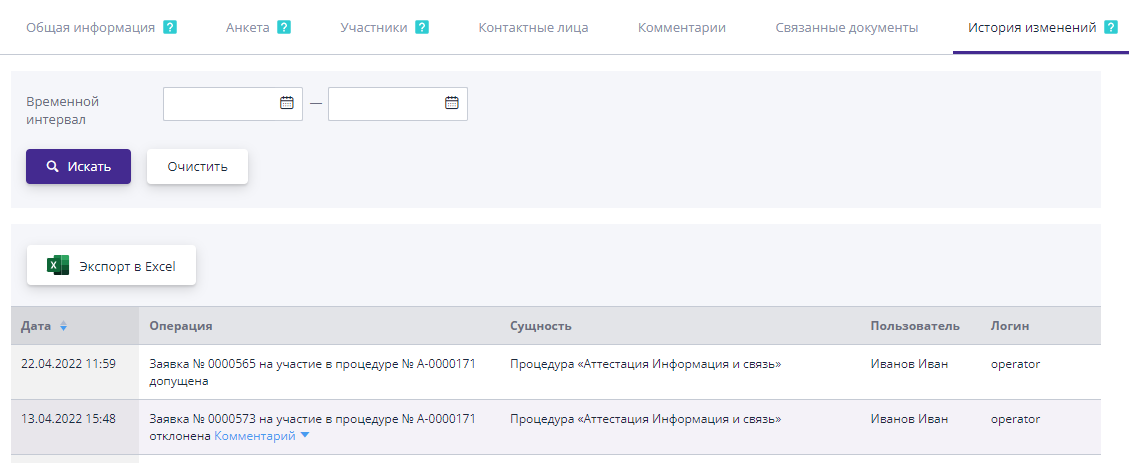Switch to Общая информация tab
This screenshot has width=1129, height=463.
click(90, 28)
